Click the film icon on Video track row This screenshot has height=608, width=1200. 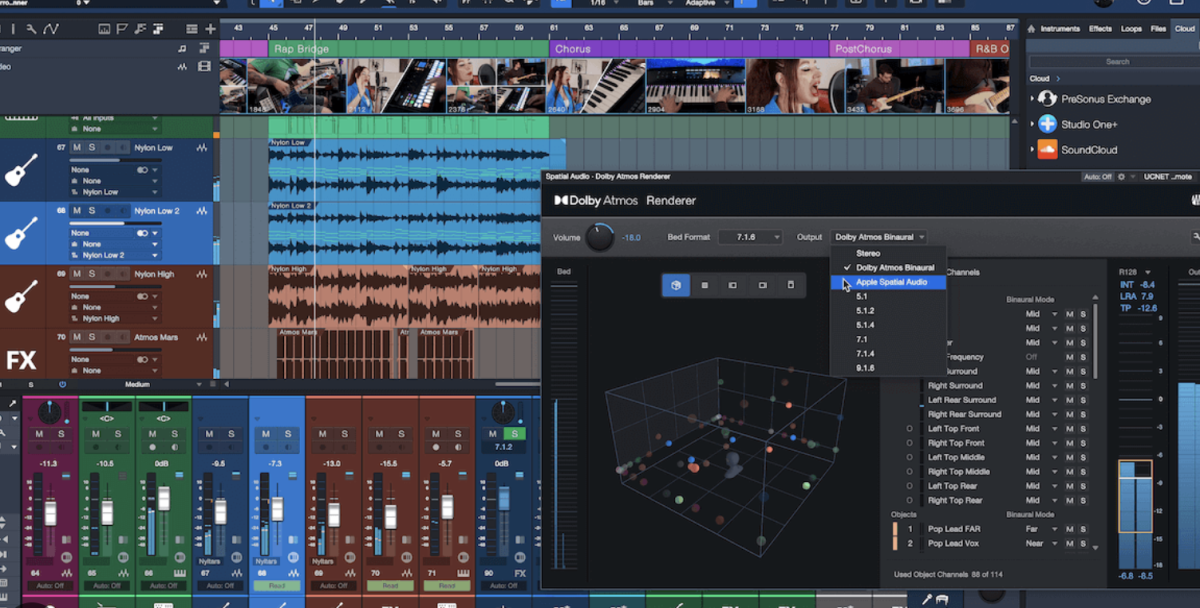(x=205, y=67)
